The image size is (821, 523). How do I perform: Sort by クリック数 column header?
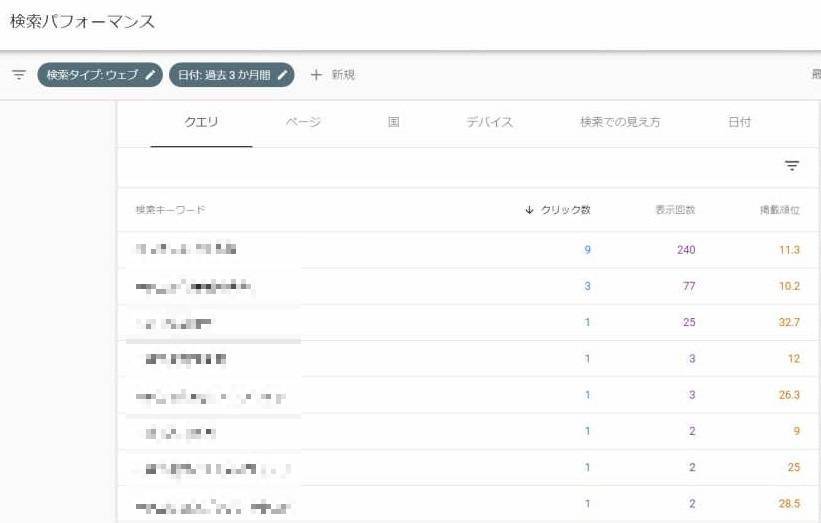point(565,210)
